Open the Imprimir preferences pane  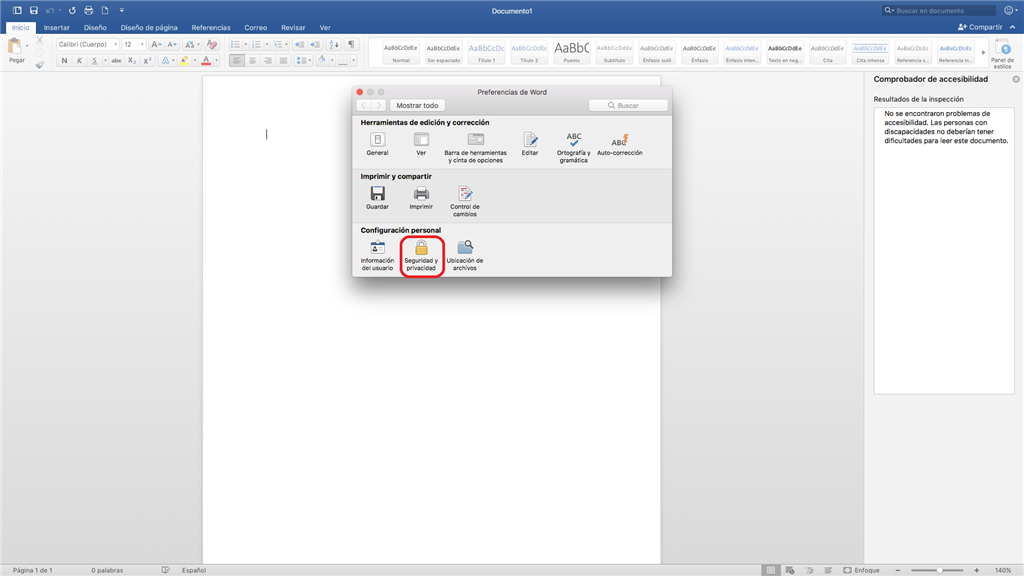coord(421,198)
